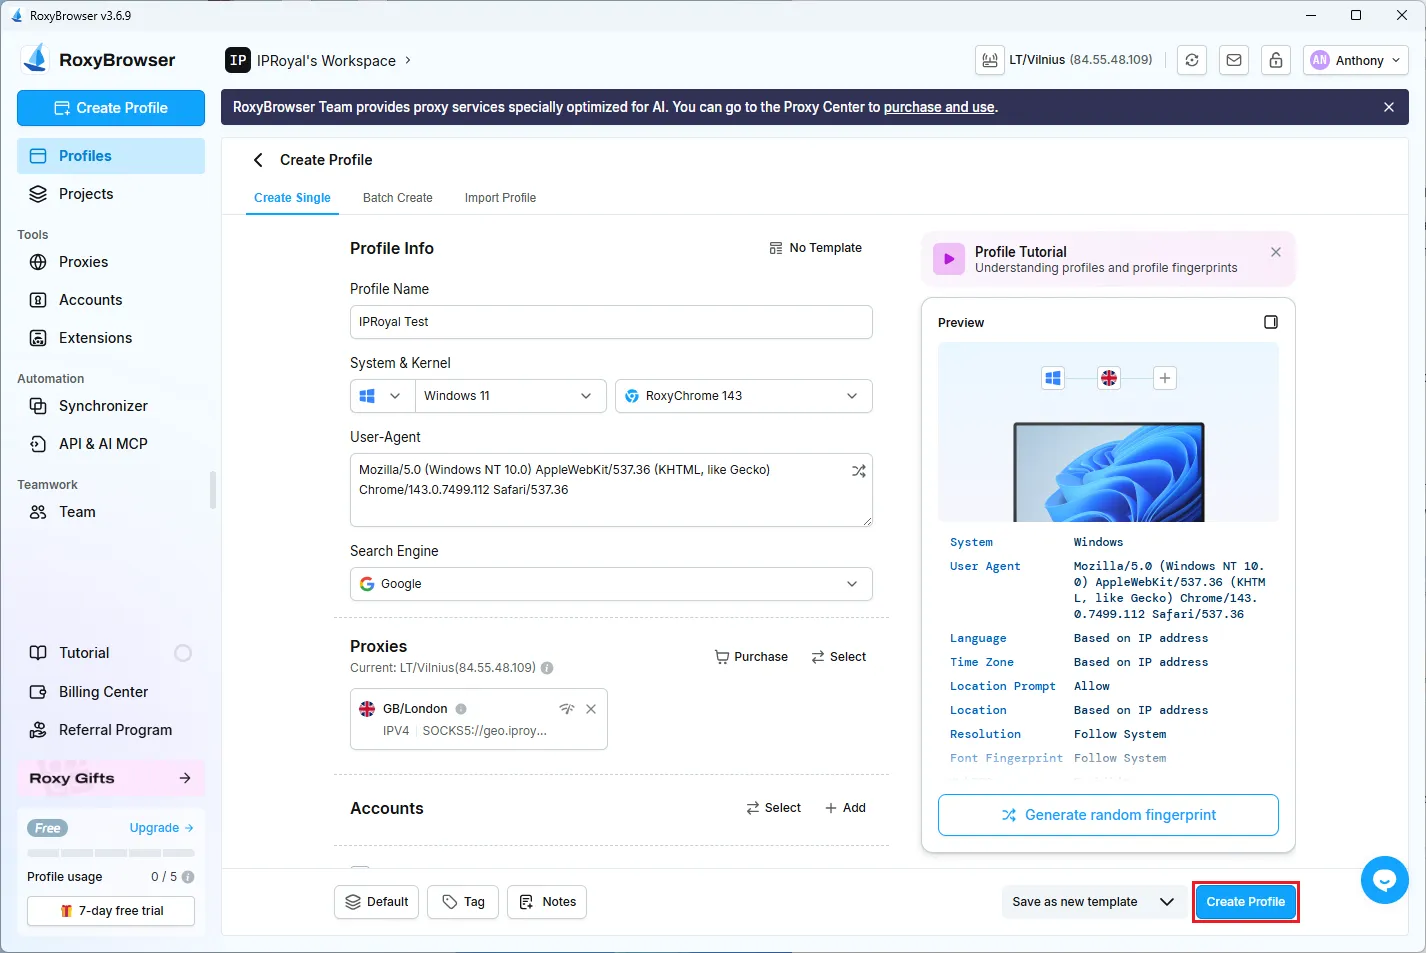The height and width of the screenshot is (953, 1426).
Task: Click the Profile usage progress bar
Action: pos(110,853)
